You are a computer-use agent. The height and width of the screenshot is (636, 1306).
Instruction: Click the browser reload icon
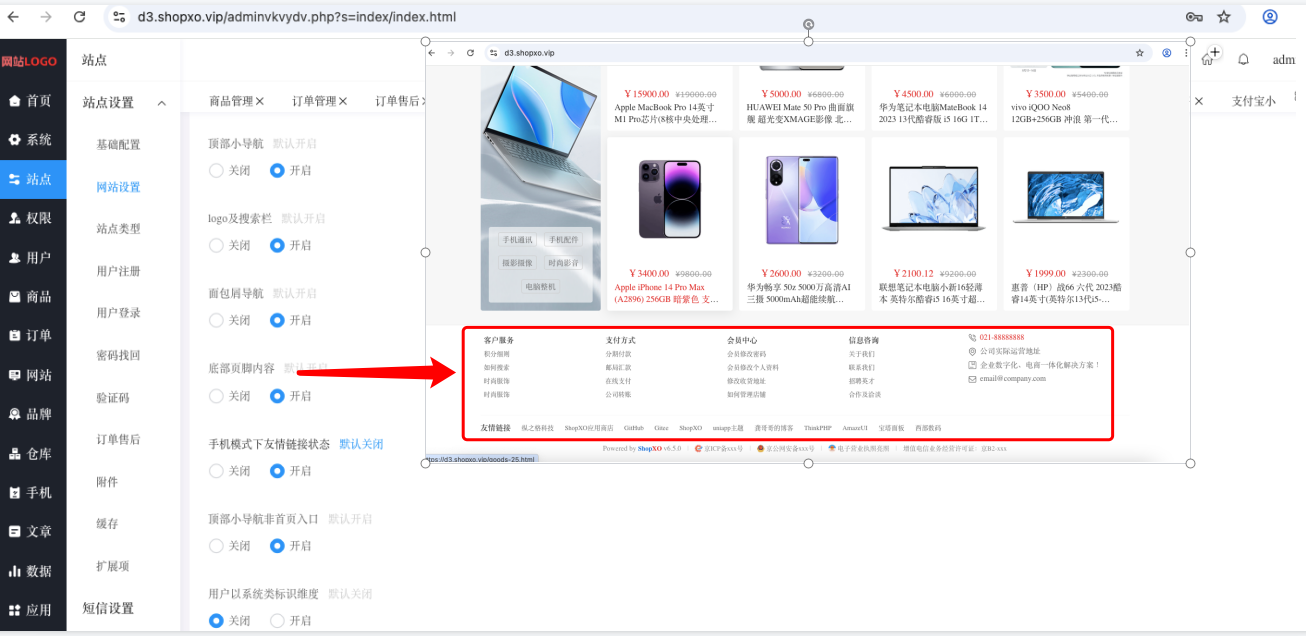pyautogui.click(x=80, y=17)
